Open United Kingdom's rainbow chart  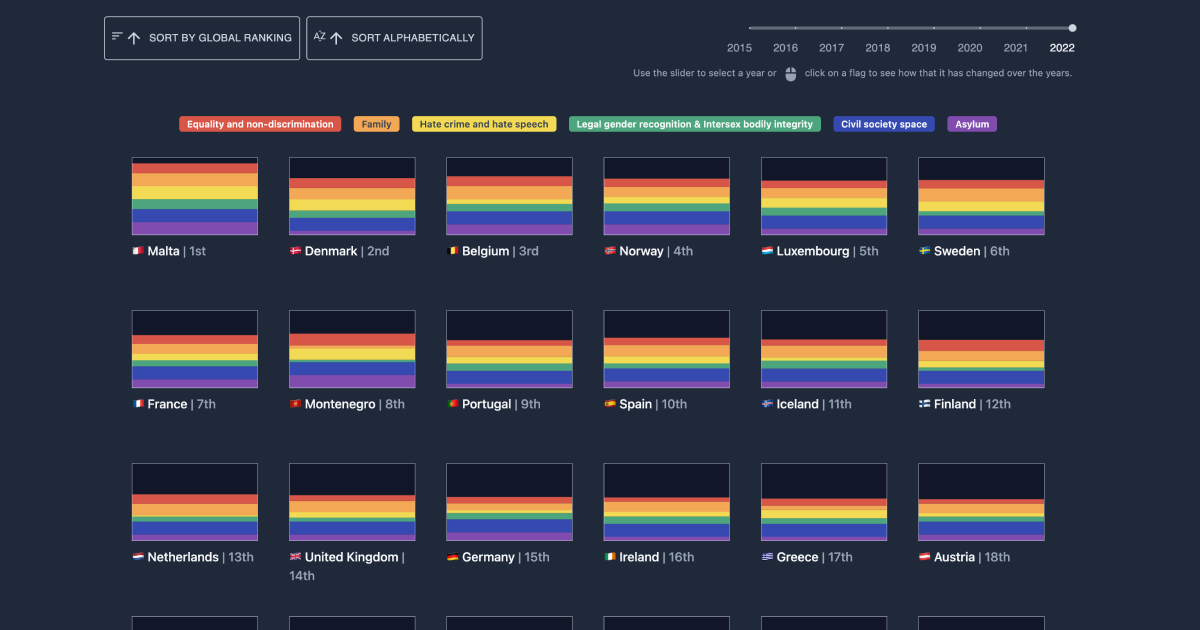click(x=352, y=502)
